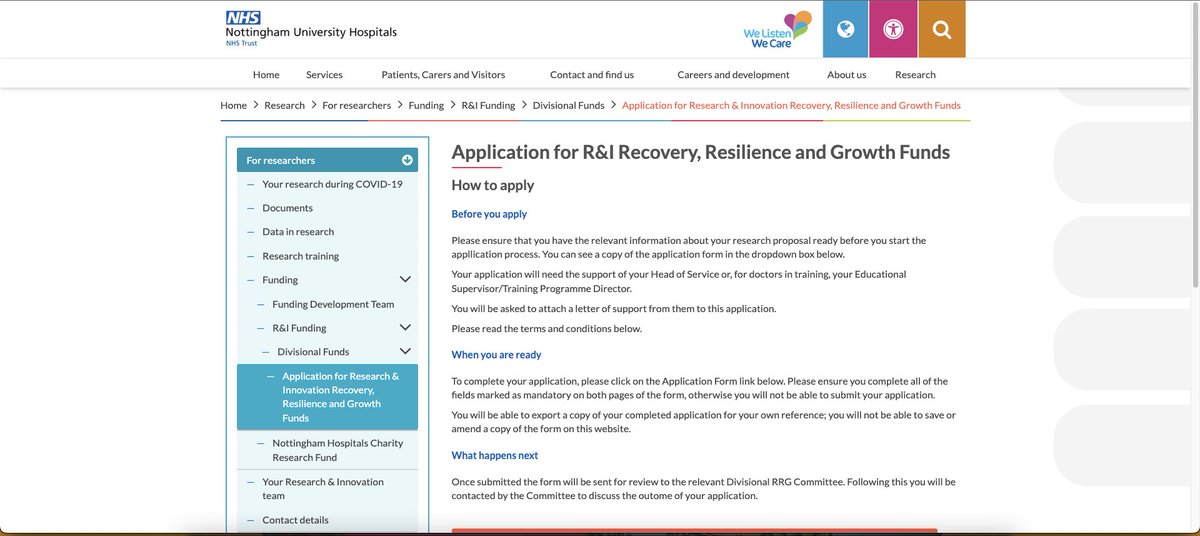This screenshot has height=536, width=1200.
Task: Open the blue globe language icon
Action: [x=845, y=29]
